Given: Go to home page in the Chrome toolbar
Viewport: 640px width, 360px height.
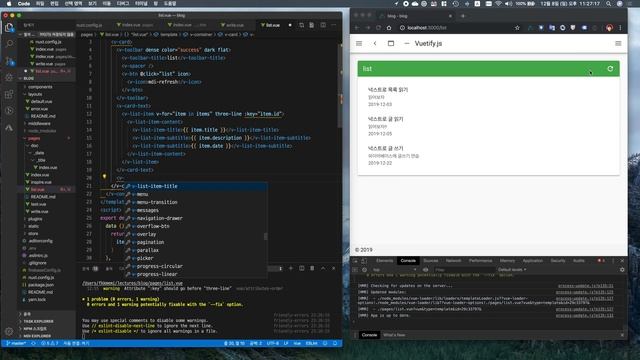Looking at the screenshot, I should [389, 28].
